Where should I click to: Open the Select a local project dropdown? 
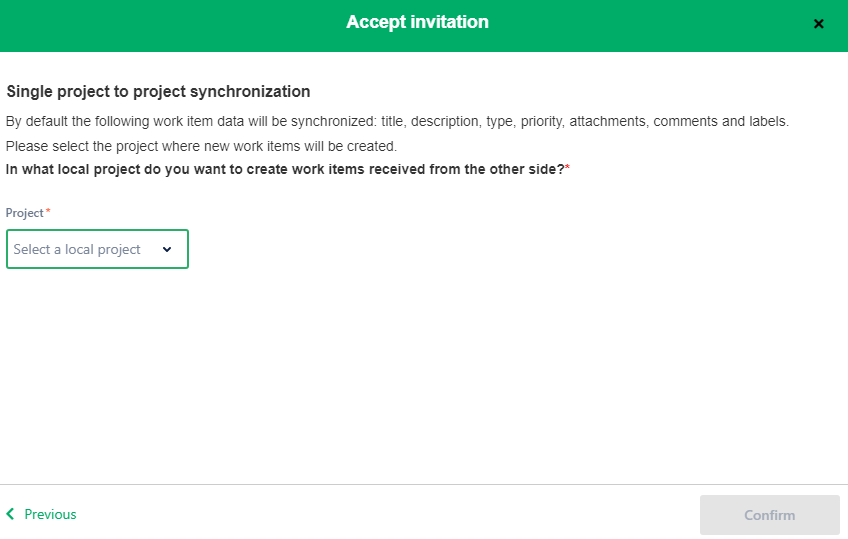[x=97, y=249]
